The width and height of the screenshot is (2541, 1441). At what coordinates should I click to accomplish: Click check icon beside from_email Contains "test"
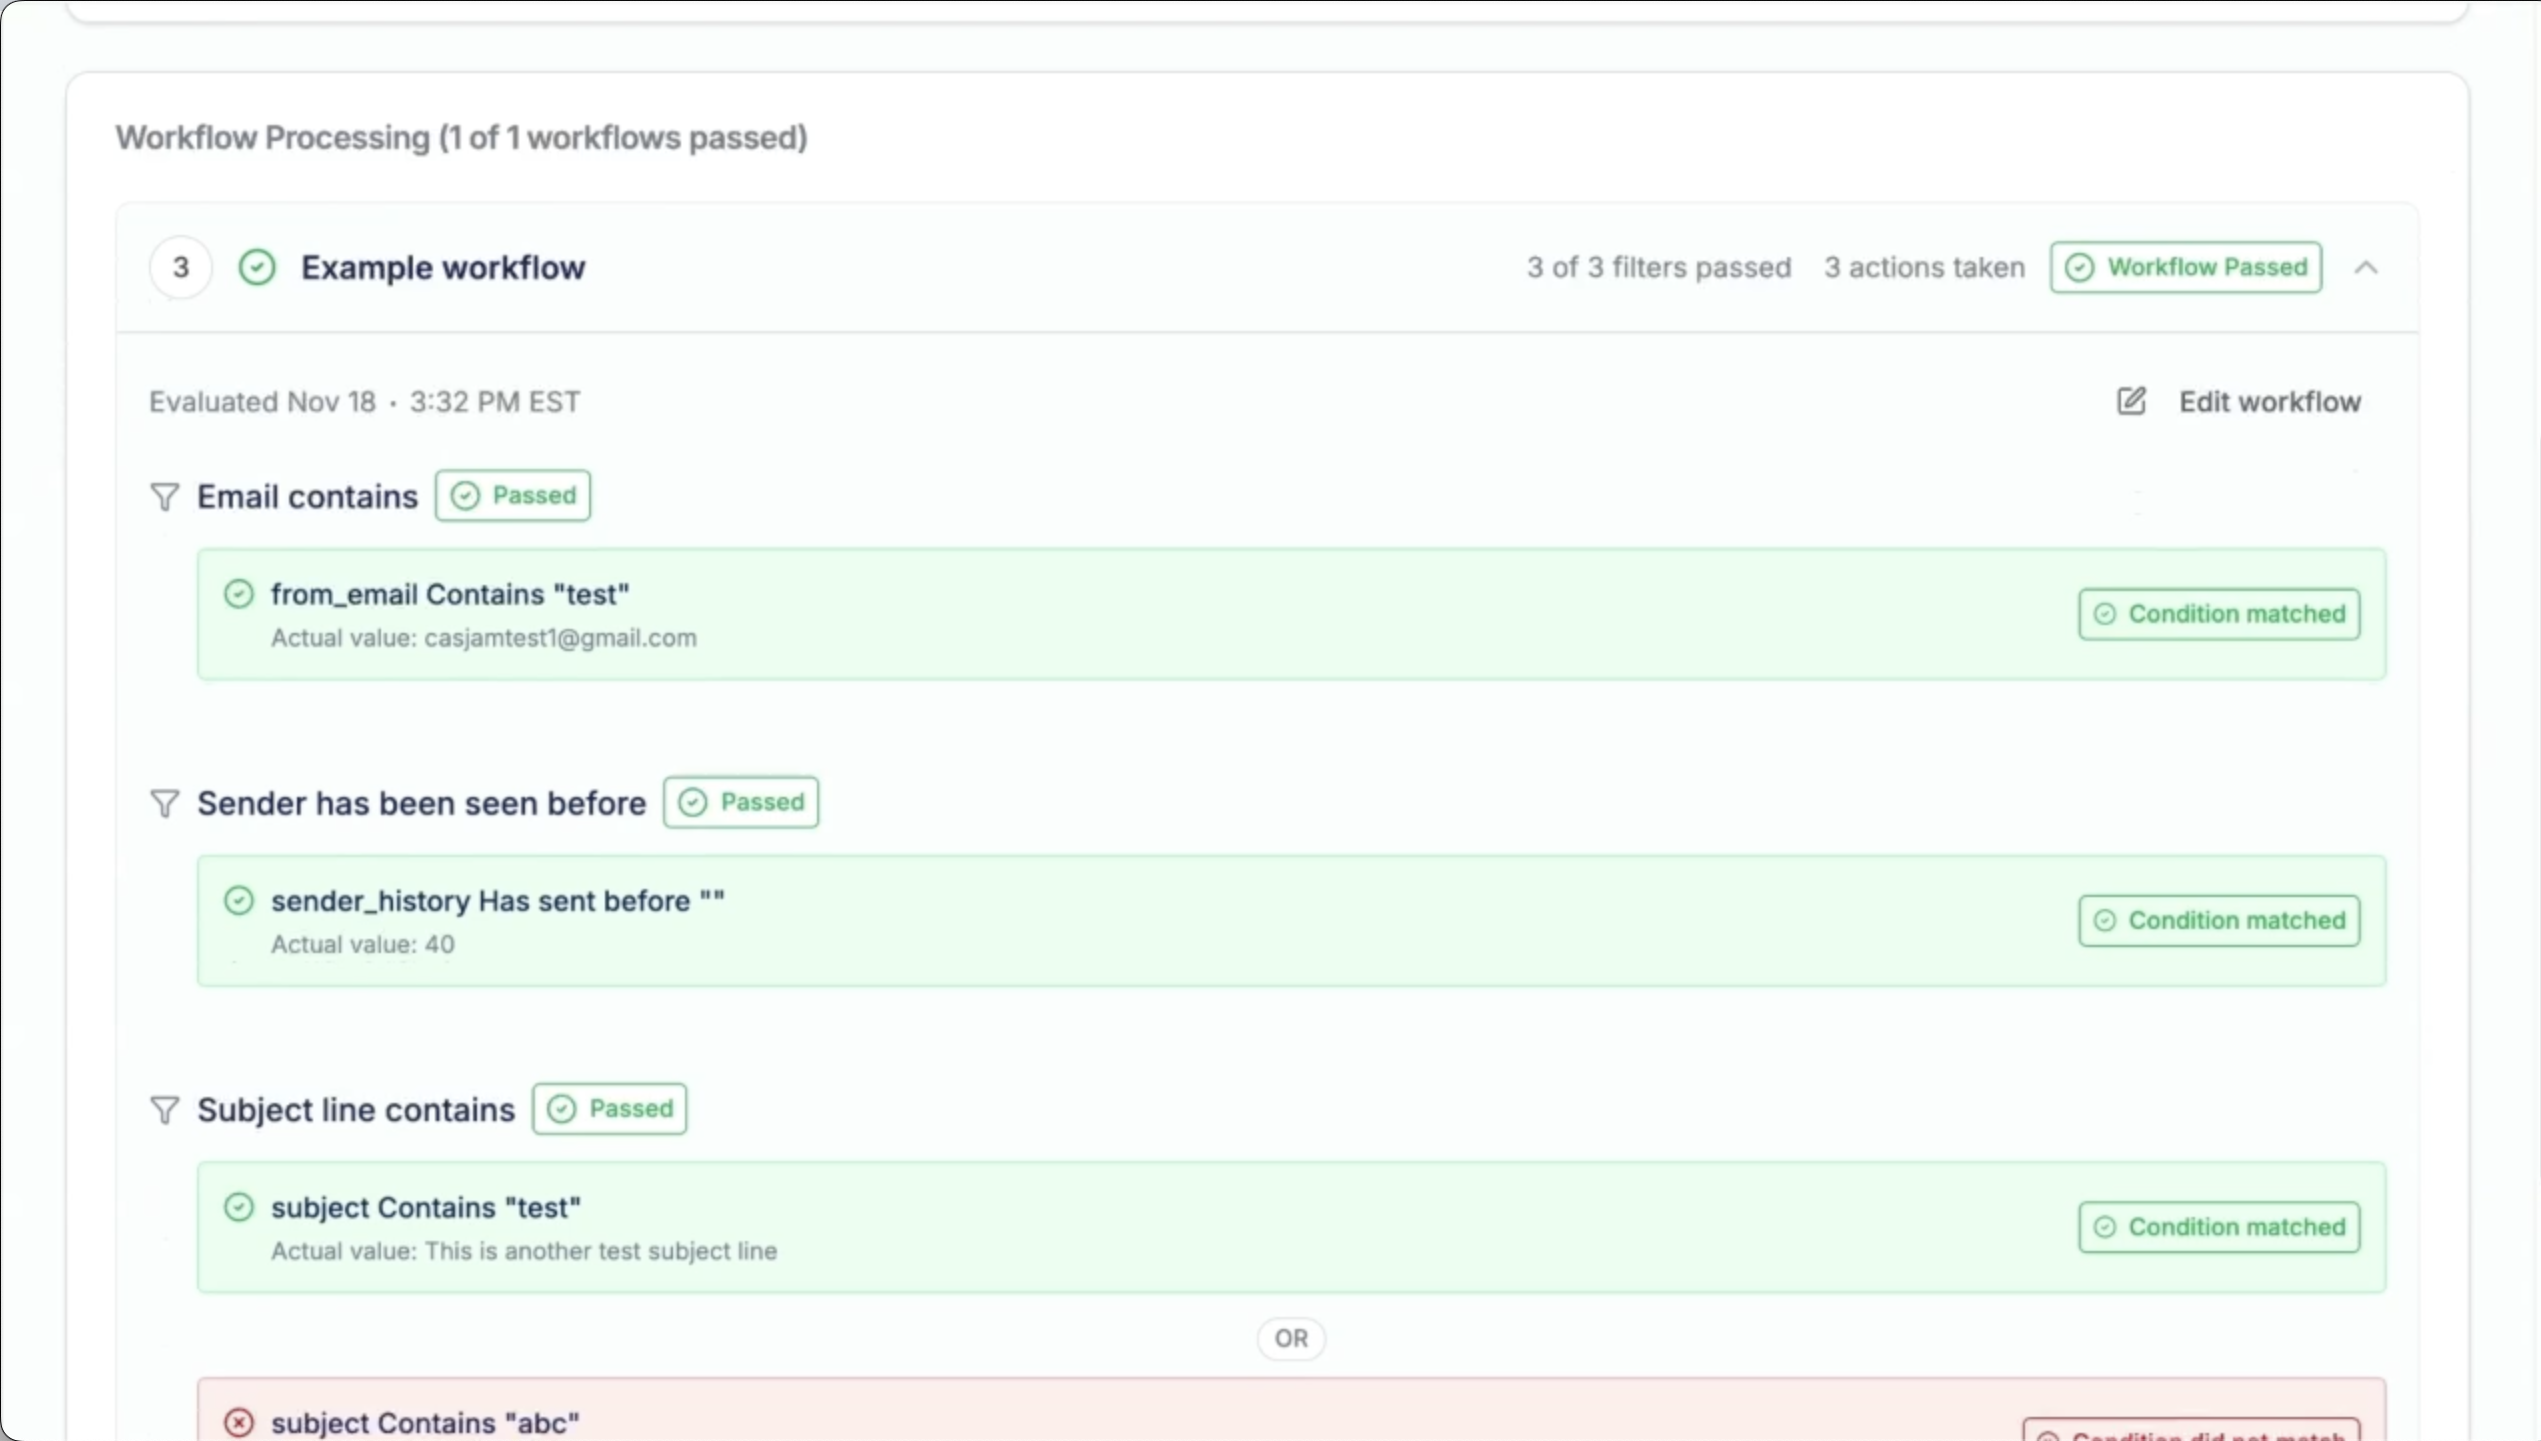(x=239, y=594)
